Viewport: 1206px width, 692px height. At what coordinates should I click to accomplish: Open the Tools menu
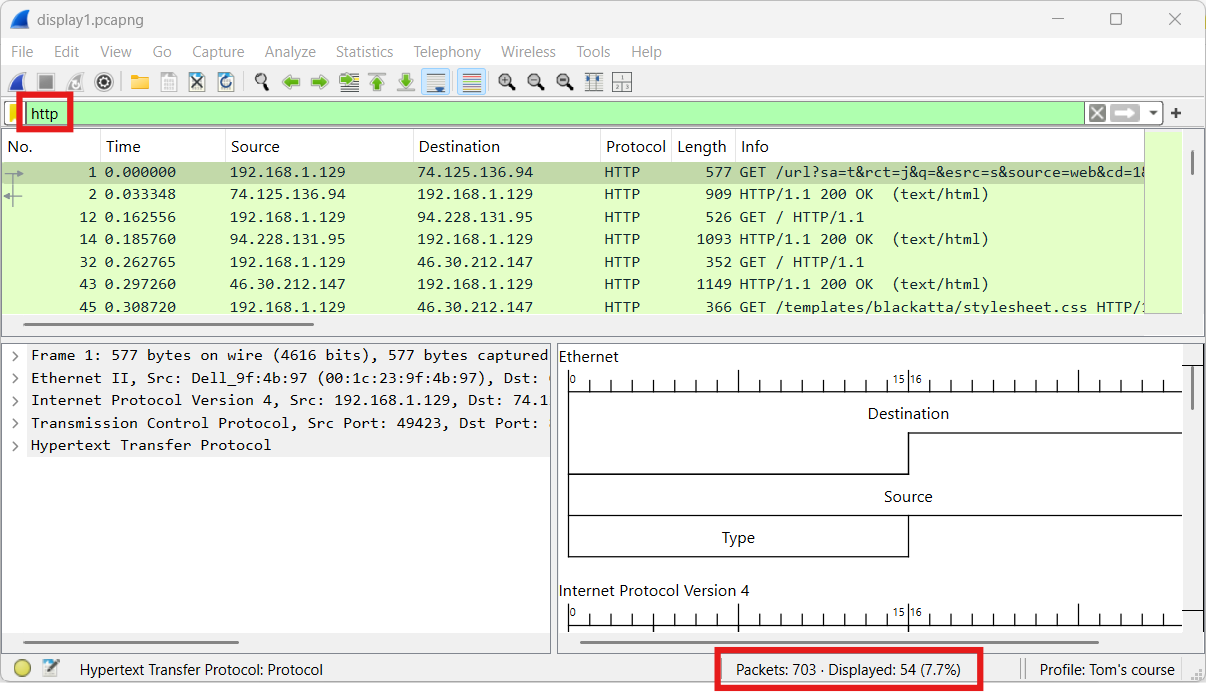[593, 52]
